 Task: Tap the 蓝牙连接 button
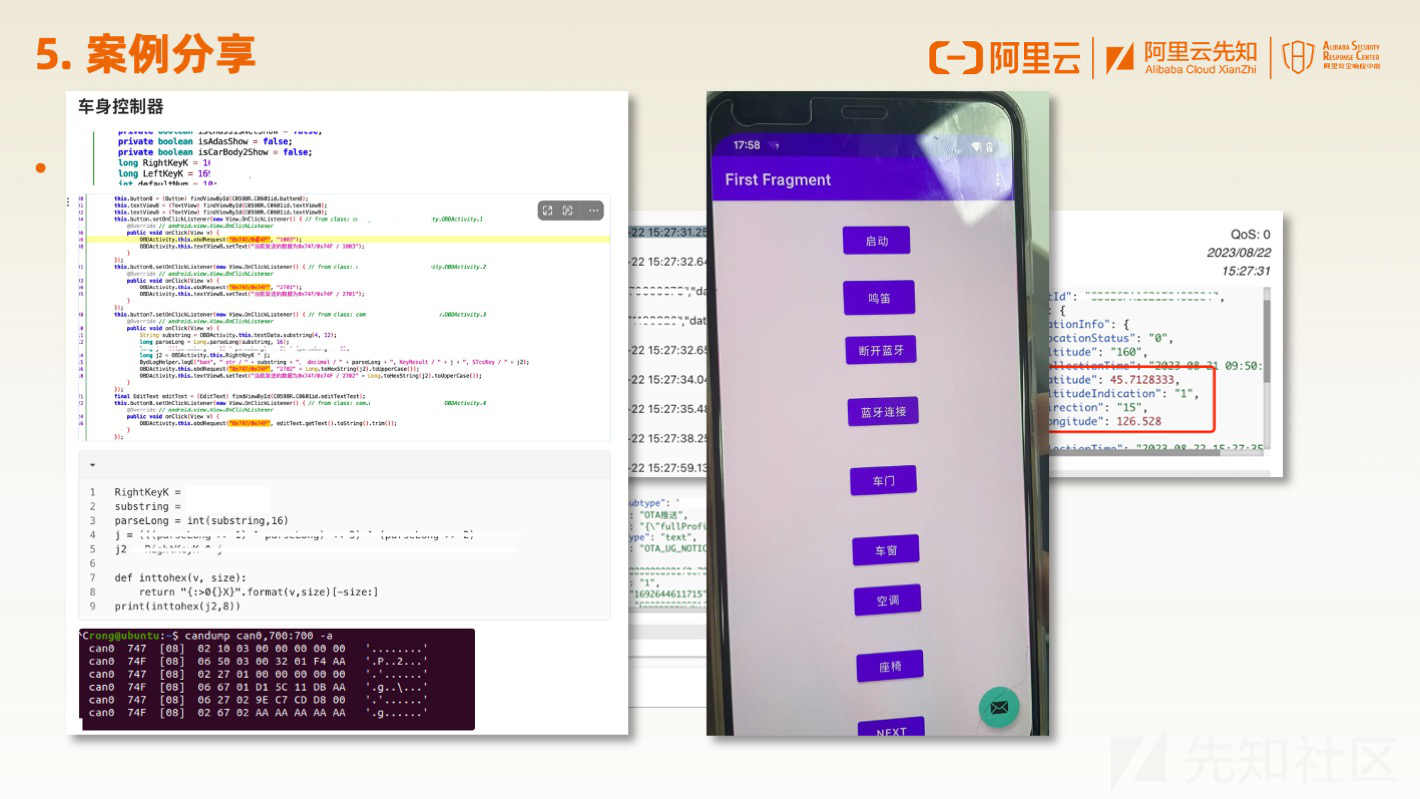(x=883, y=411)
